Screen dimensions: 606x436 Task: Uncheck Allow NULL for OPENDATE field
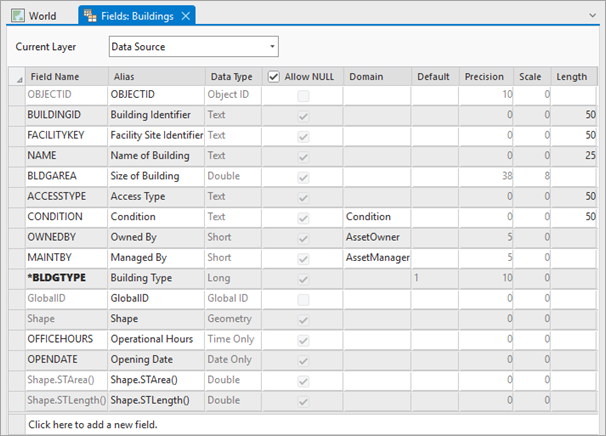click(303, 359)
